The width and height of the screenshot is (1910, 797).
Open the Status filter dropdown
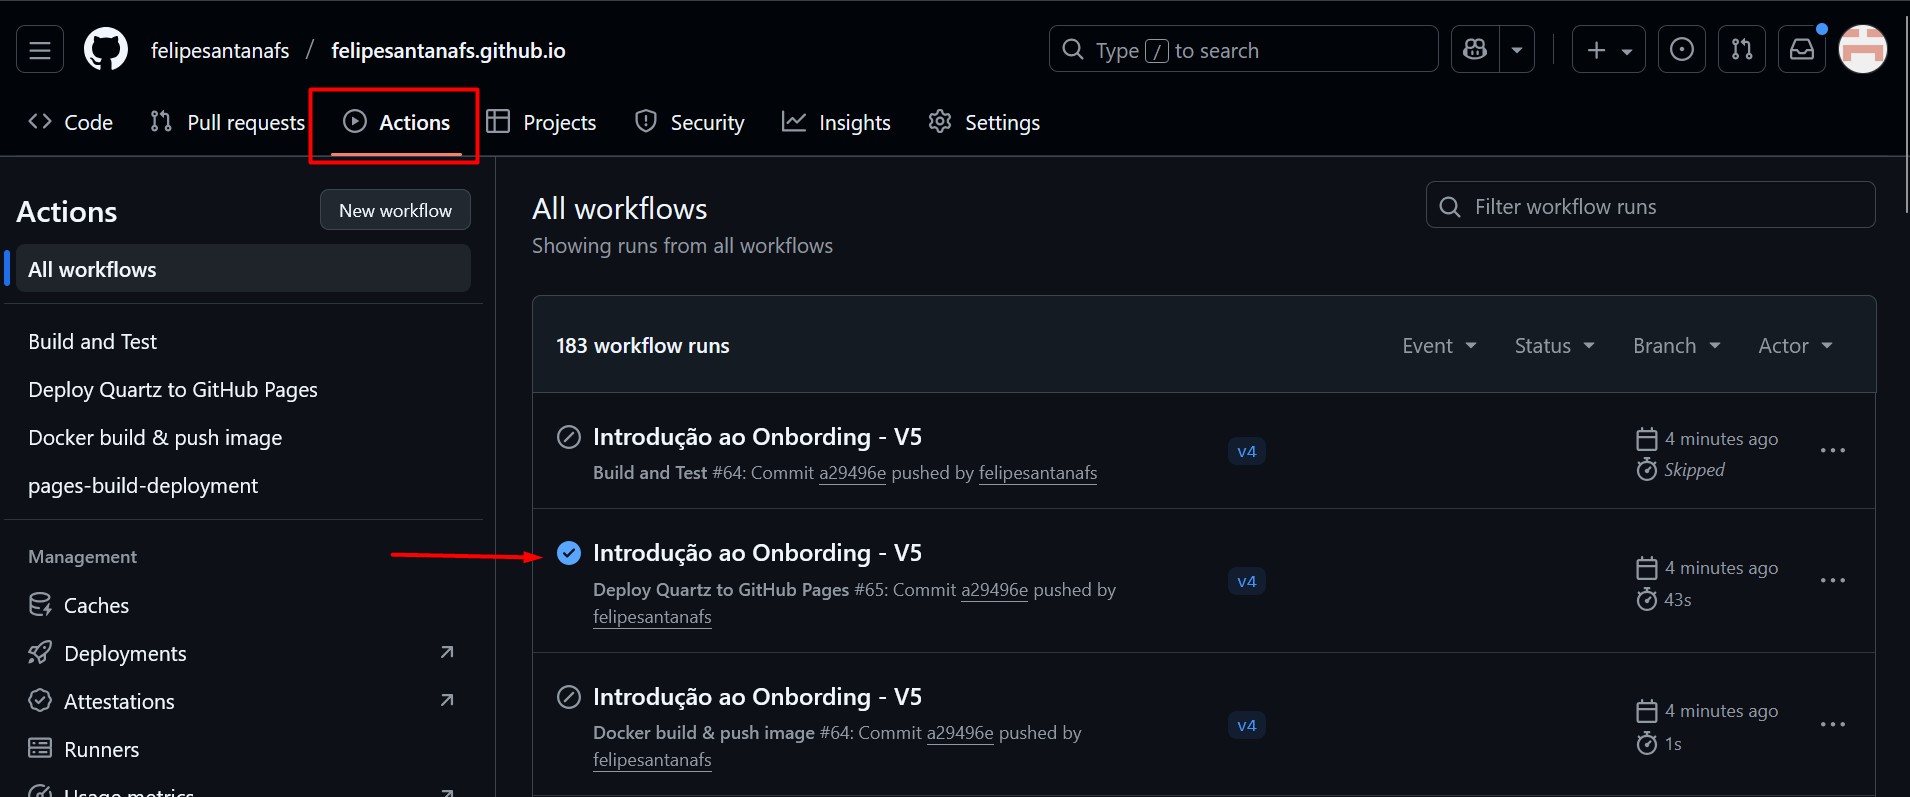click(1554, 346)
